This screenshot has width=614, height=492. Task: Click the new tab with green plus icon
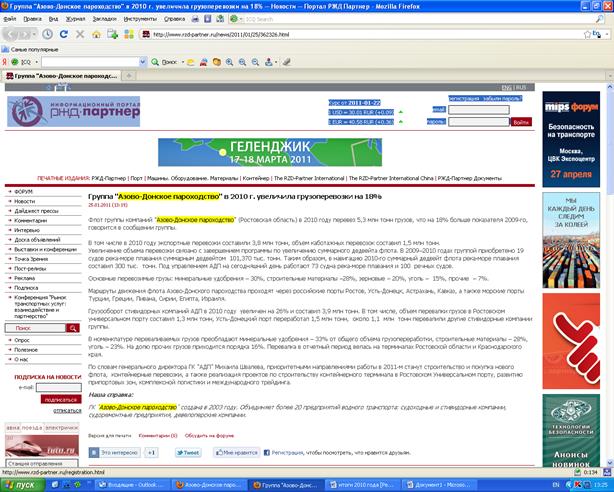[113, 34]
